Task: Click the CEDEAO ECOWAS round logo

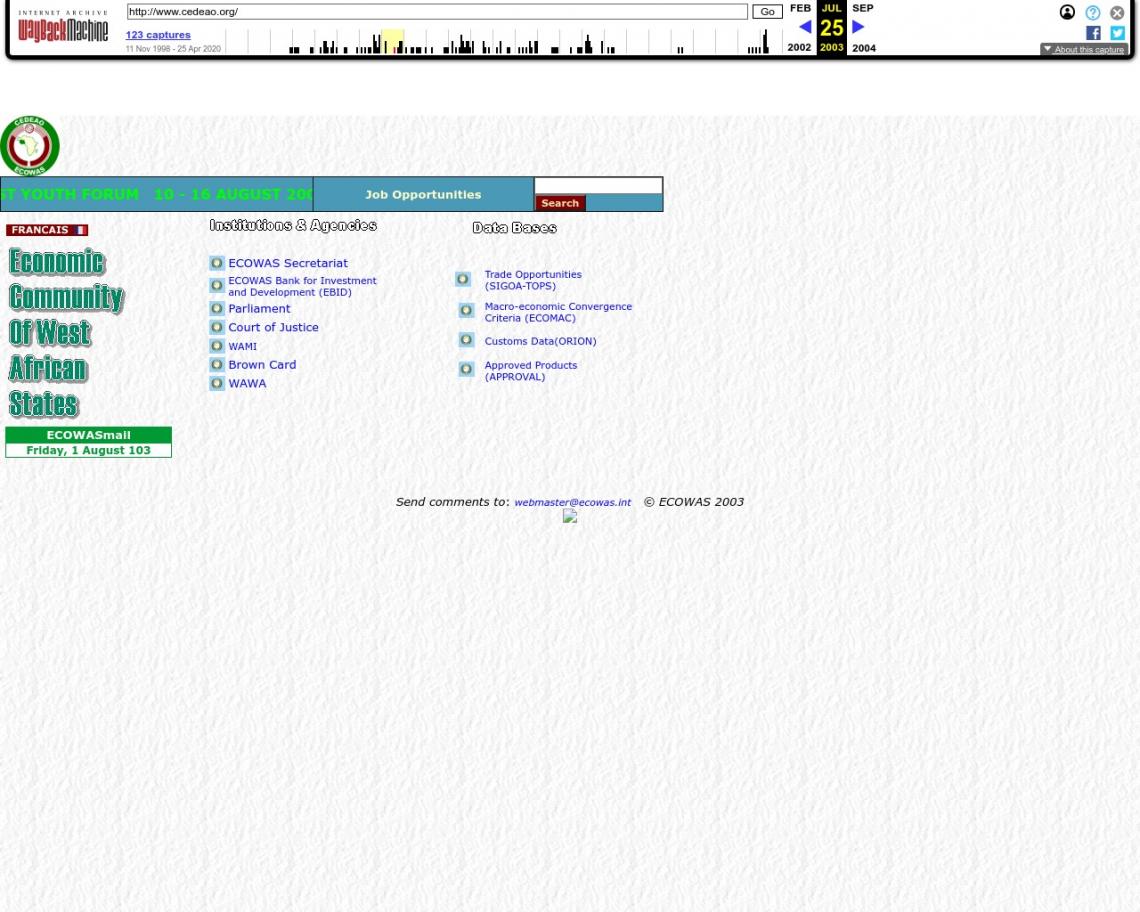Action: click(x=30, y=145)
